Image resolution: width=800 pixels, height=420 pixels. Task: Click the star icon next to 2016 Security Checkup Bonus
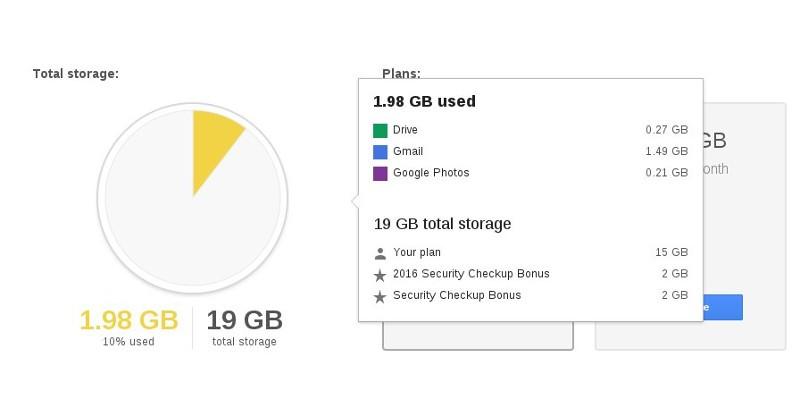[380, 275]
